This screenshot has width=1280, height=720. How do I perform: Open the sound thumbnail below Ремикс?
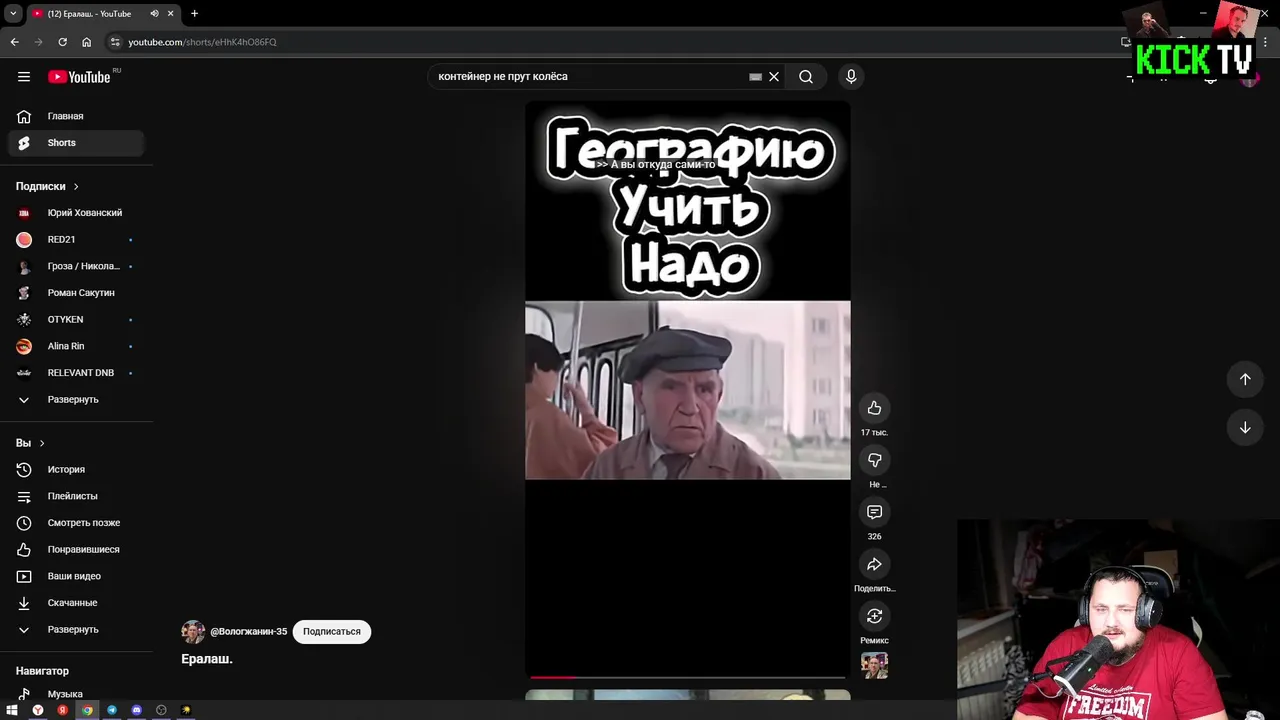[x=874, y=665]
